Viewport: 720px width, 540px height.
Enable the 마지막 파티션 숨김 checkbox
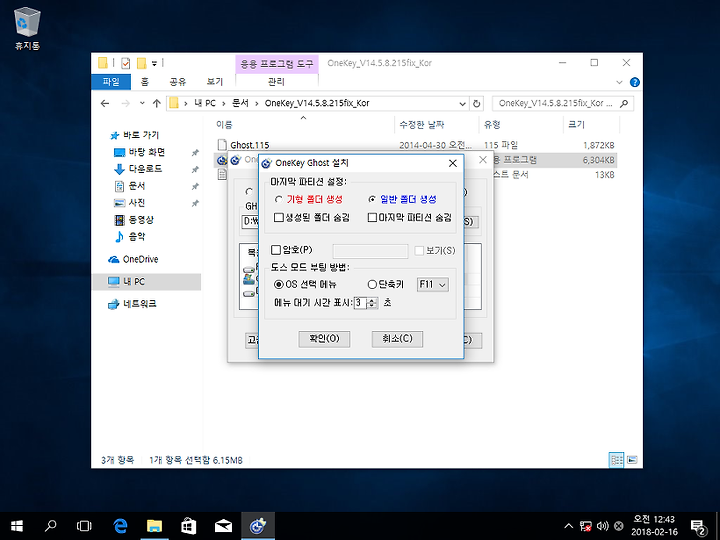372,217
